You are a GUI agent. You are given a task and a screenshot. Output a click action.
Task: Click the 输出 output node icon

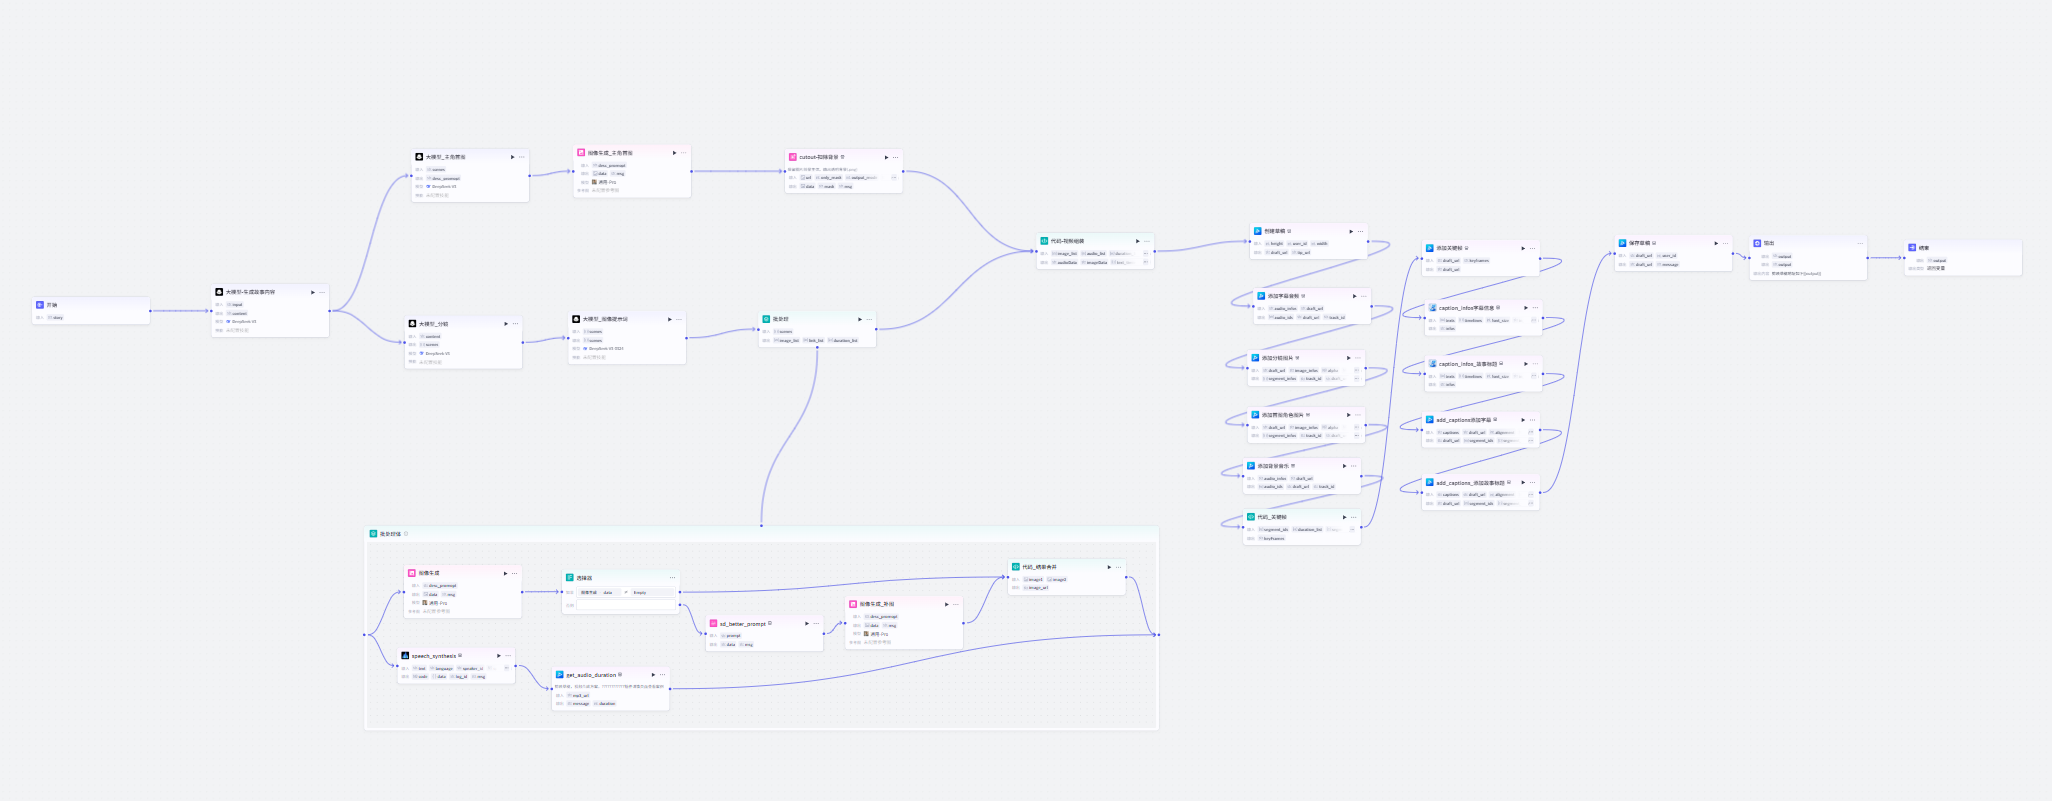pos(1757,243)
